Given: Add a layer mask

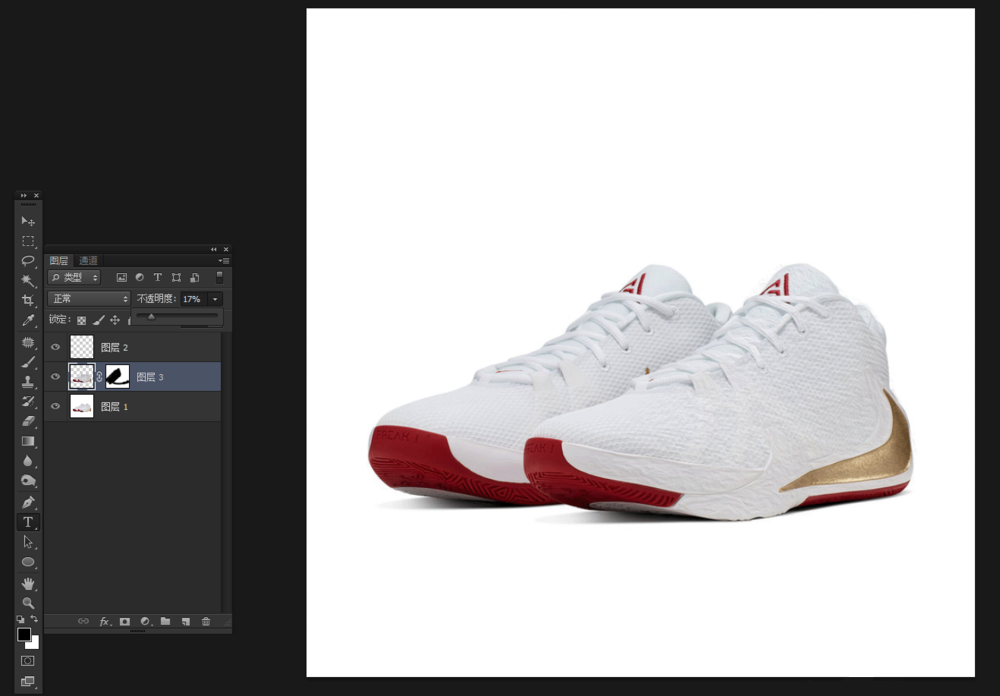Looking at the screenshot, I should [125, 621].
